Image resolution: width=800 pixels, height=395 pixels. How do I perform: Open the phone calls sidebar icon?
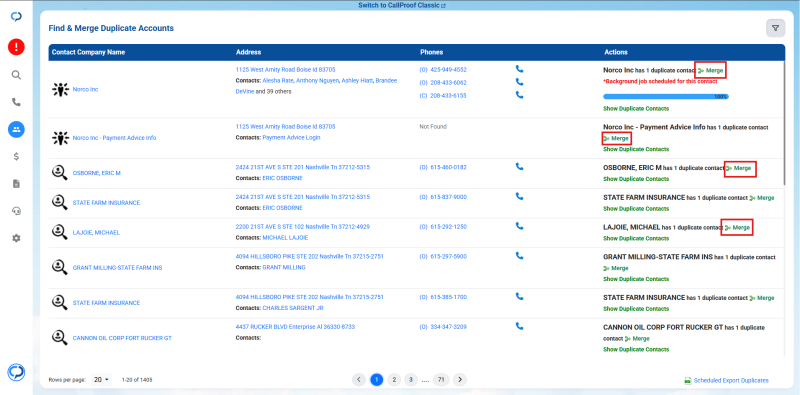16,102
